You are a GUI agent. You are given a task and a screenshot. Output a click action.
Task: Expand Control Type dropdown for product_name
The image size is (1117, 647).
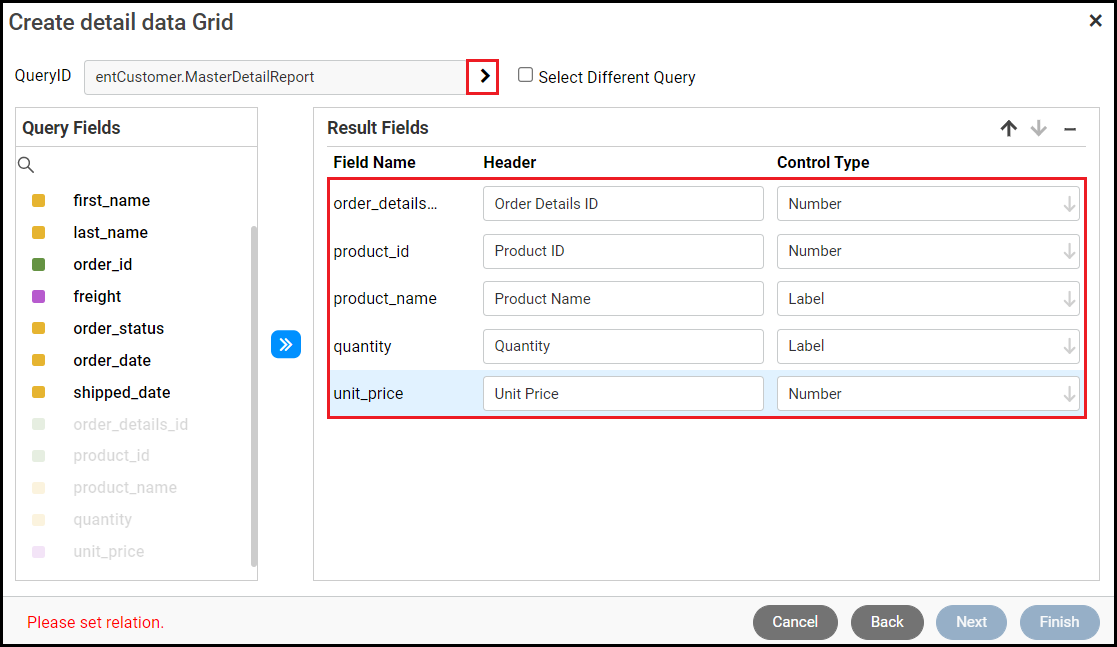(x=927, y=299)
